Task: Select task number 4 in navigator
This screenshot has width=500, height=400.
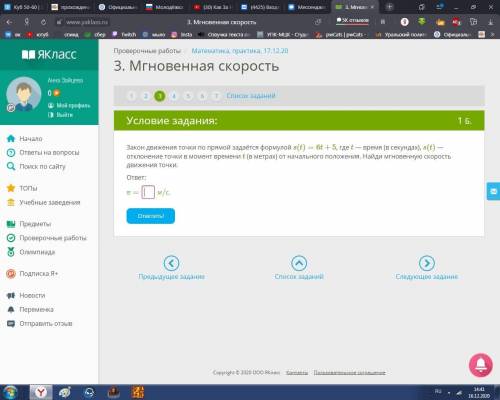Action: click(174, 96)
